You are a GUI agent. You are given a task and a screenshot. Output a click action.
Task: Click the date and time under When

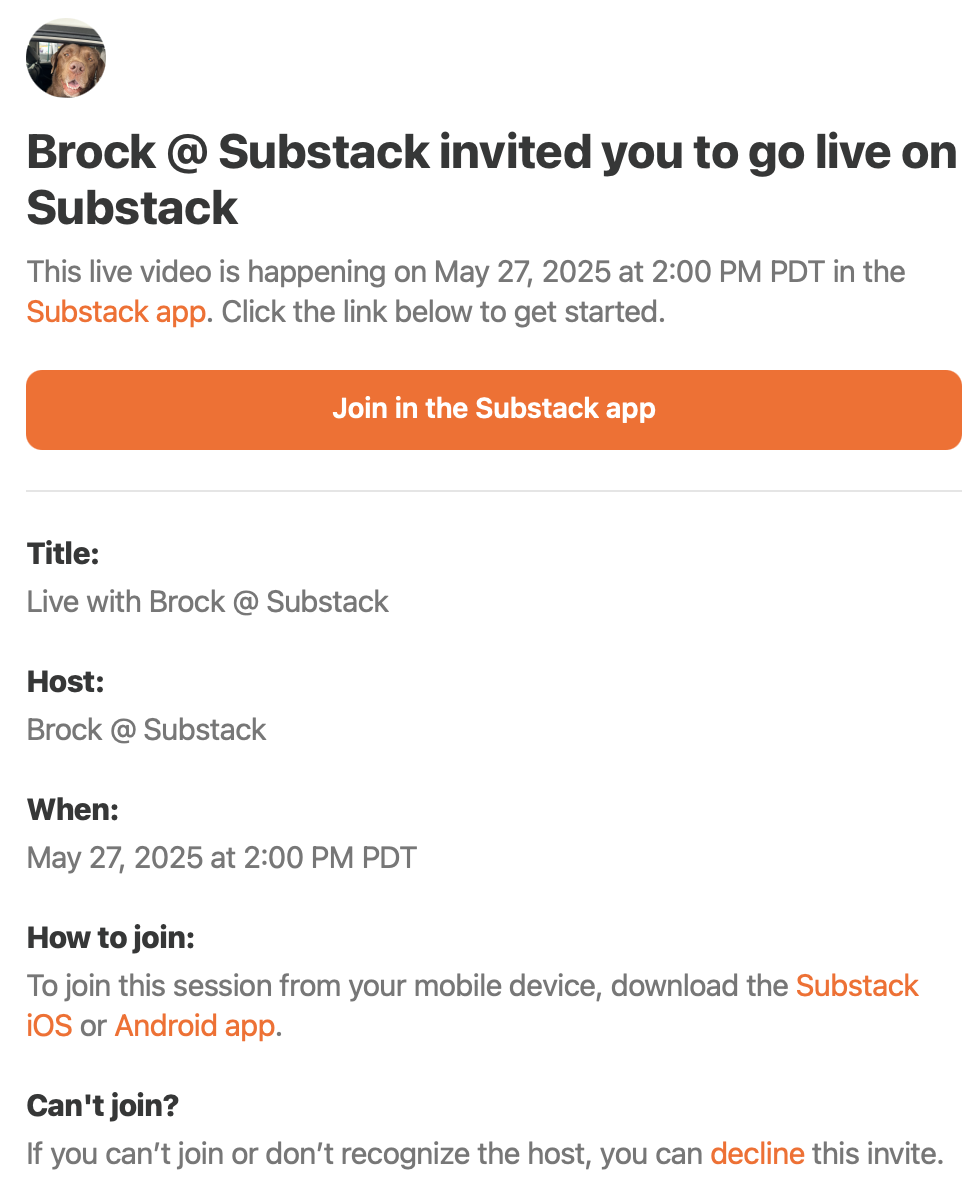pos(222,858)
